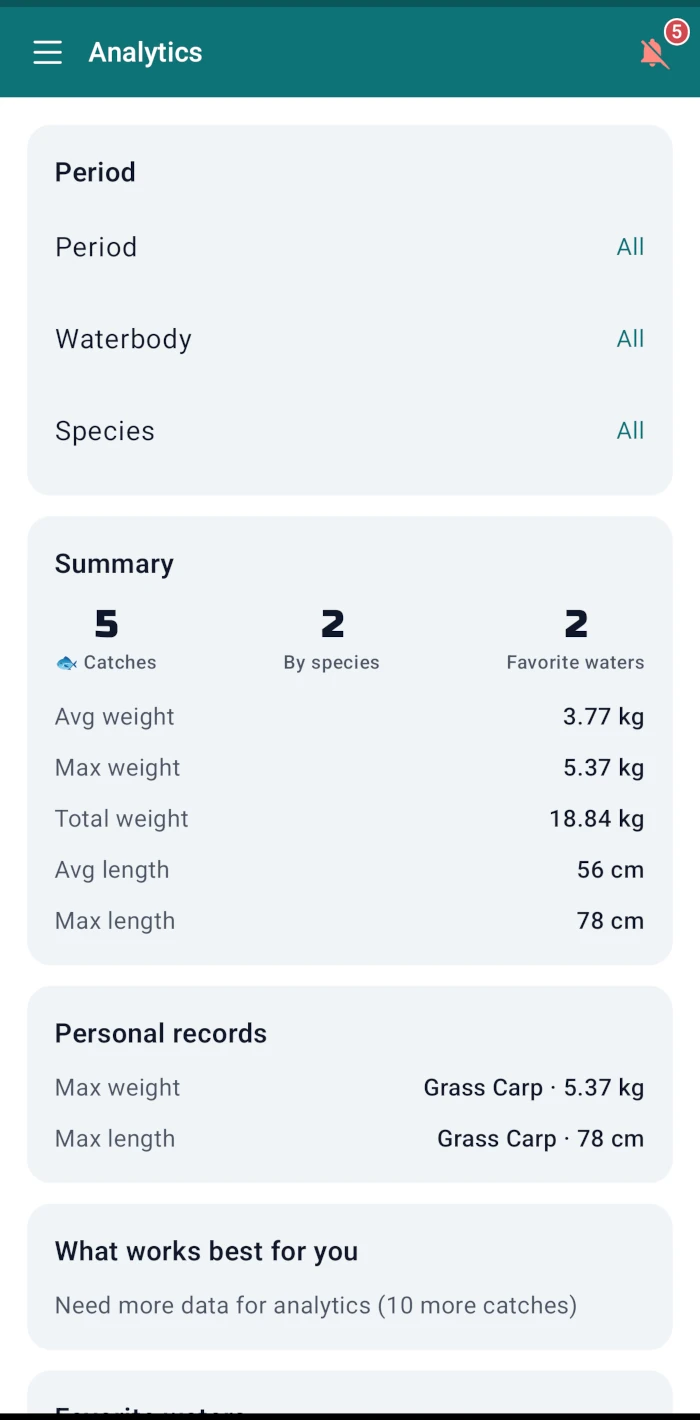Tap the fish icon beside Catches
Viewport: 700px width, 1420px height.
click(67, 663)
